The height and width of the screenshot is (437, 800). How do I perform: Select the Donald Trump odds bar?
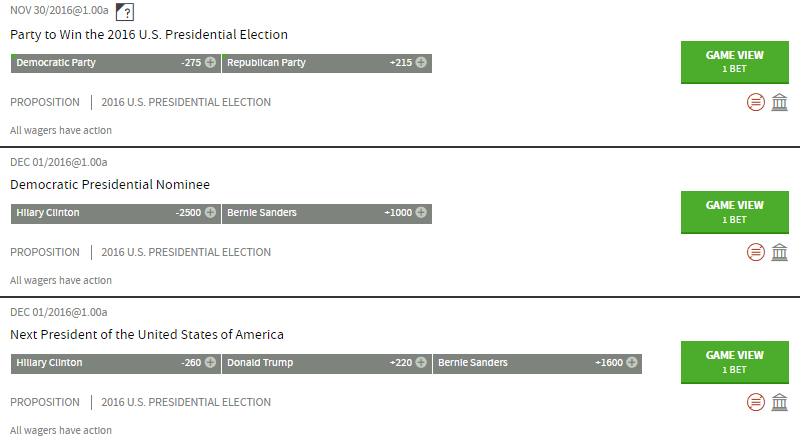[327, 363]
